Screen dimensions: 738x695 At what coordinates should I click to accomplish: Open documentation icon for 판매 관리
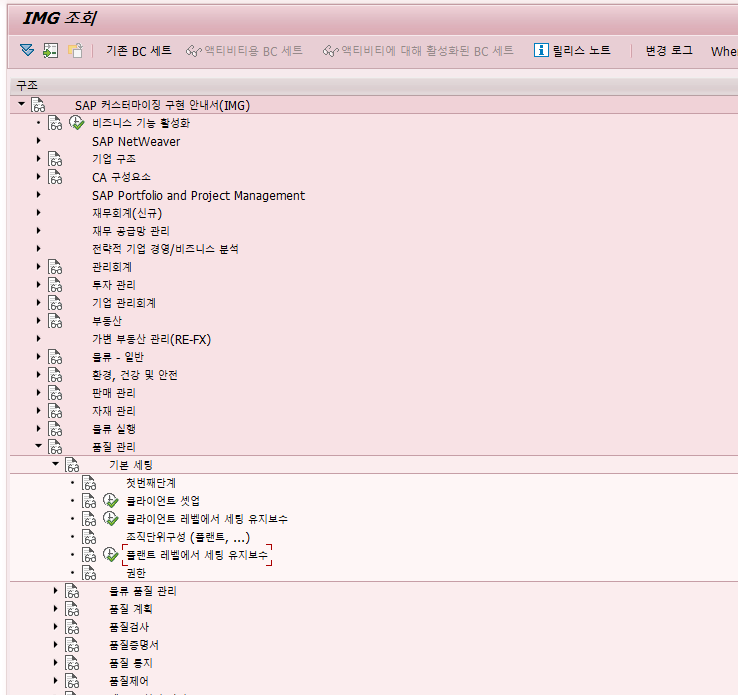pyautogui.click(x=55, y=392)
